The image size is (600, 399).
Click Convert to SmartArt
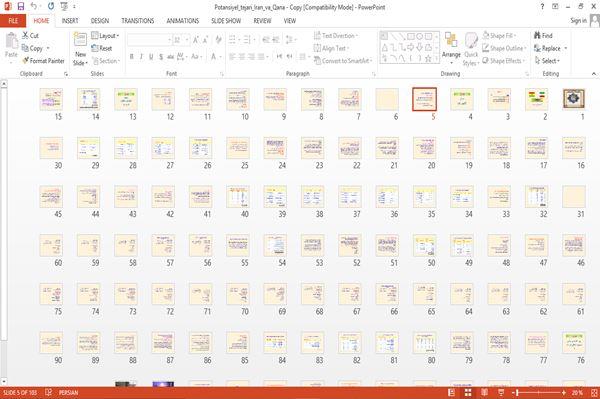coord(343,61)
